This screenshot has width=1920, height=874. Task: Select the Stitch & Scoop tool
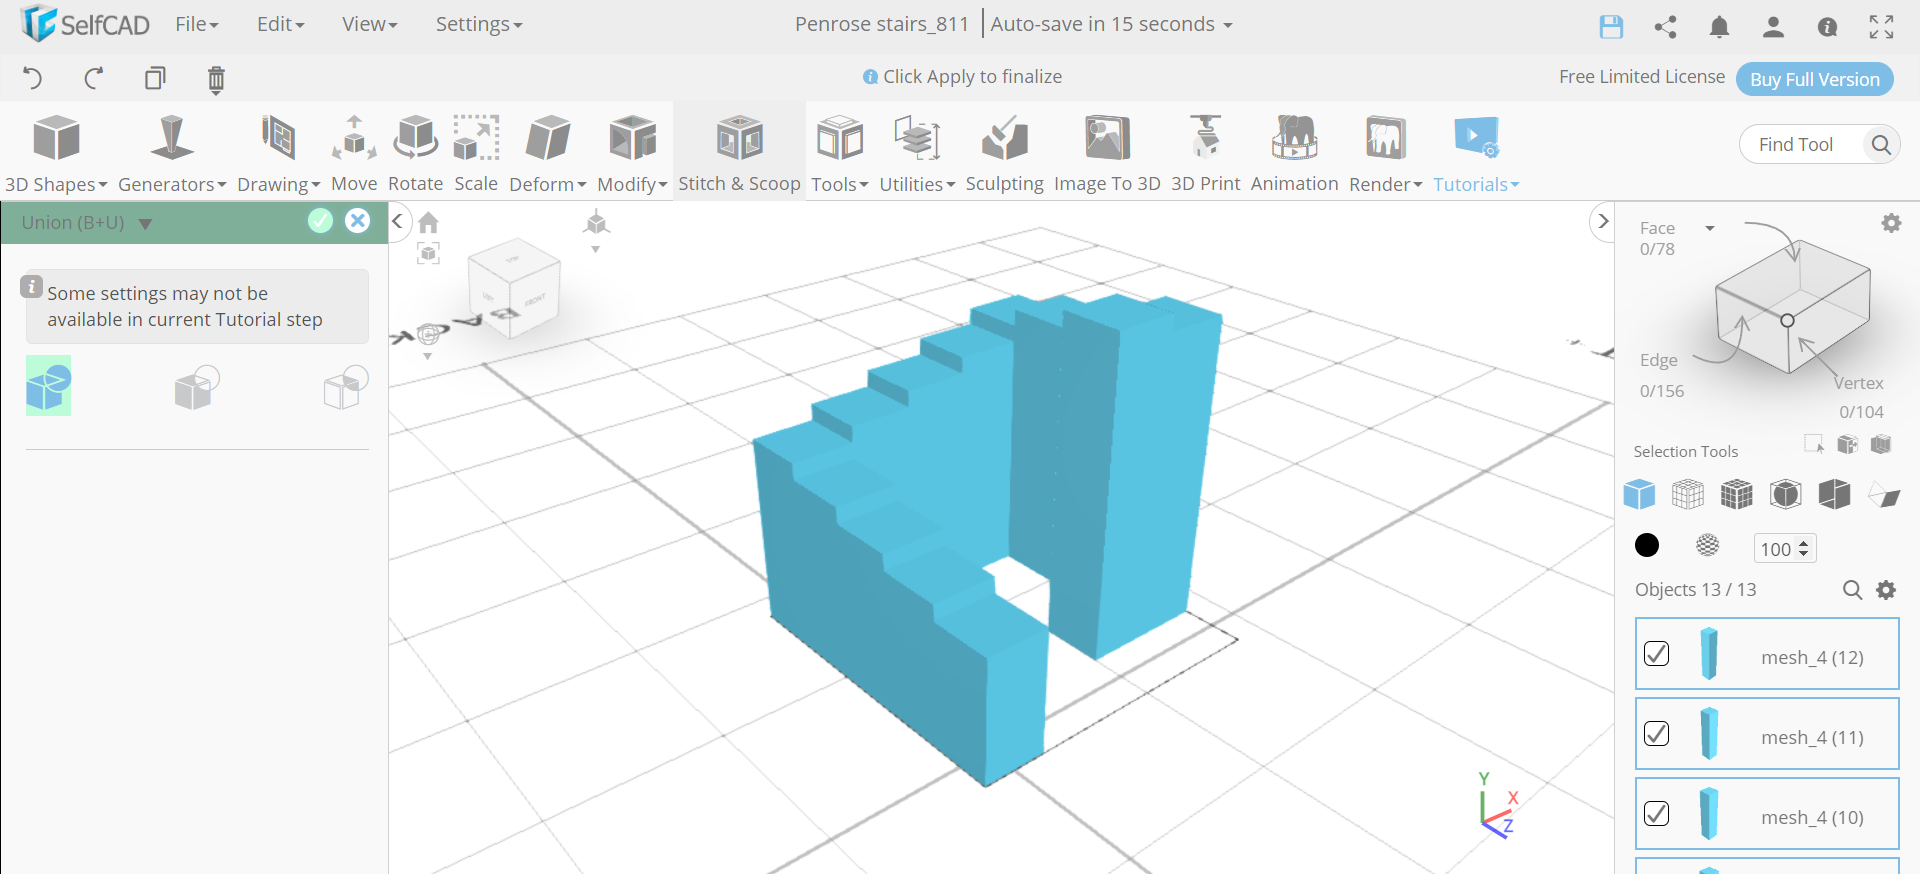tap(739, 153)
